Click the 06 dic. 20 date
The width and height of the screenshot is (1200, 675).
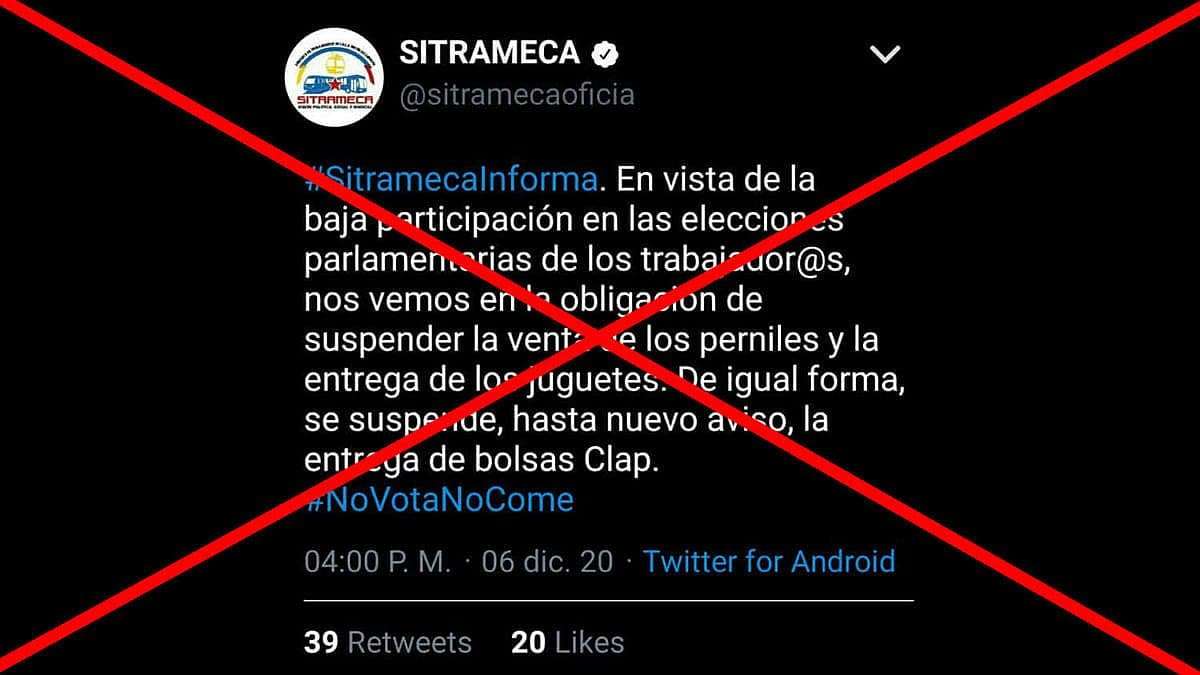coord(547,561)
